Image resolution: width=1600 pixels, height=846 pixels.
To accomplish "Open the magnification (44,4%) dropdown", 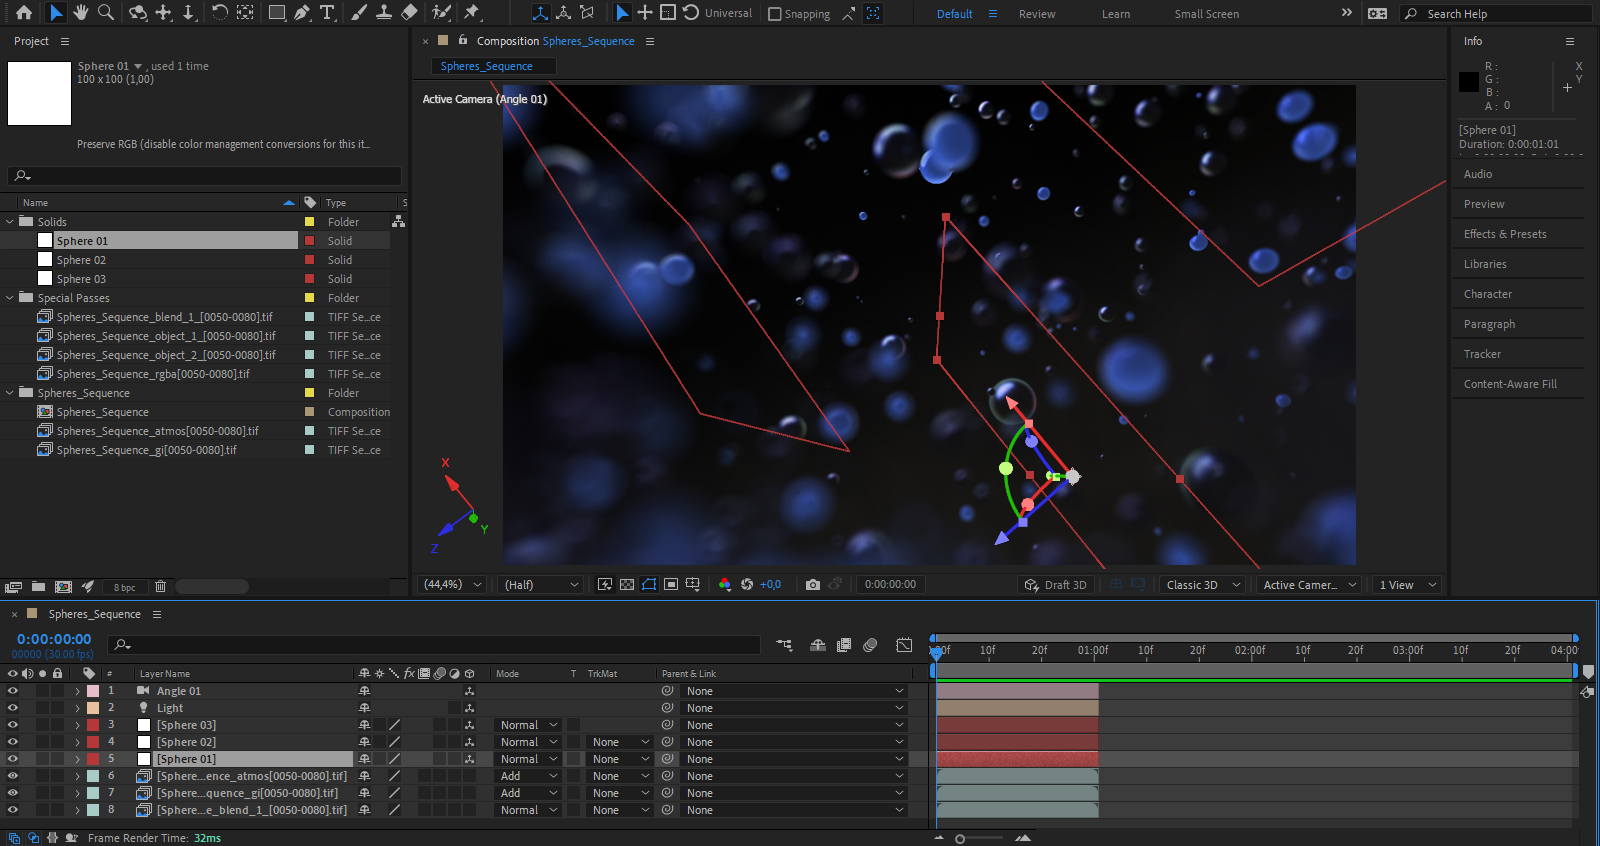I will (x=453, y=585).
